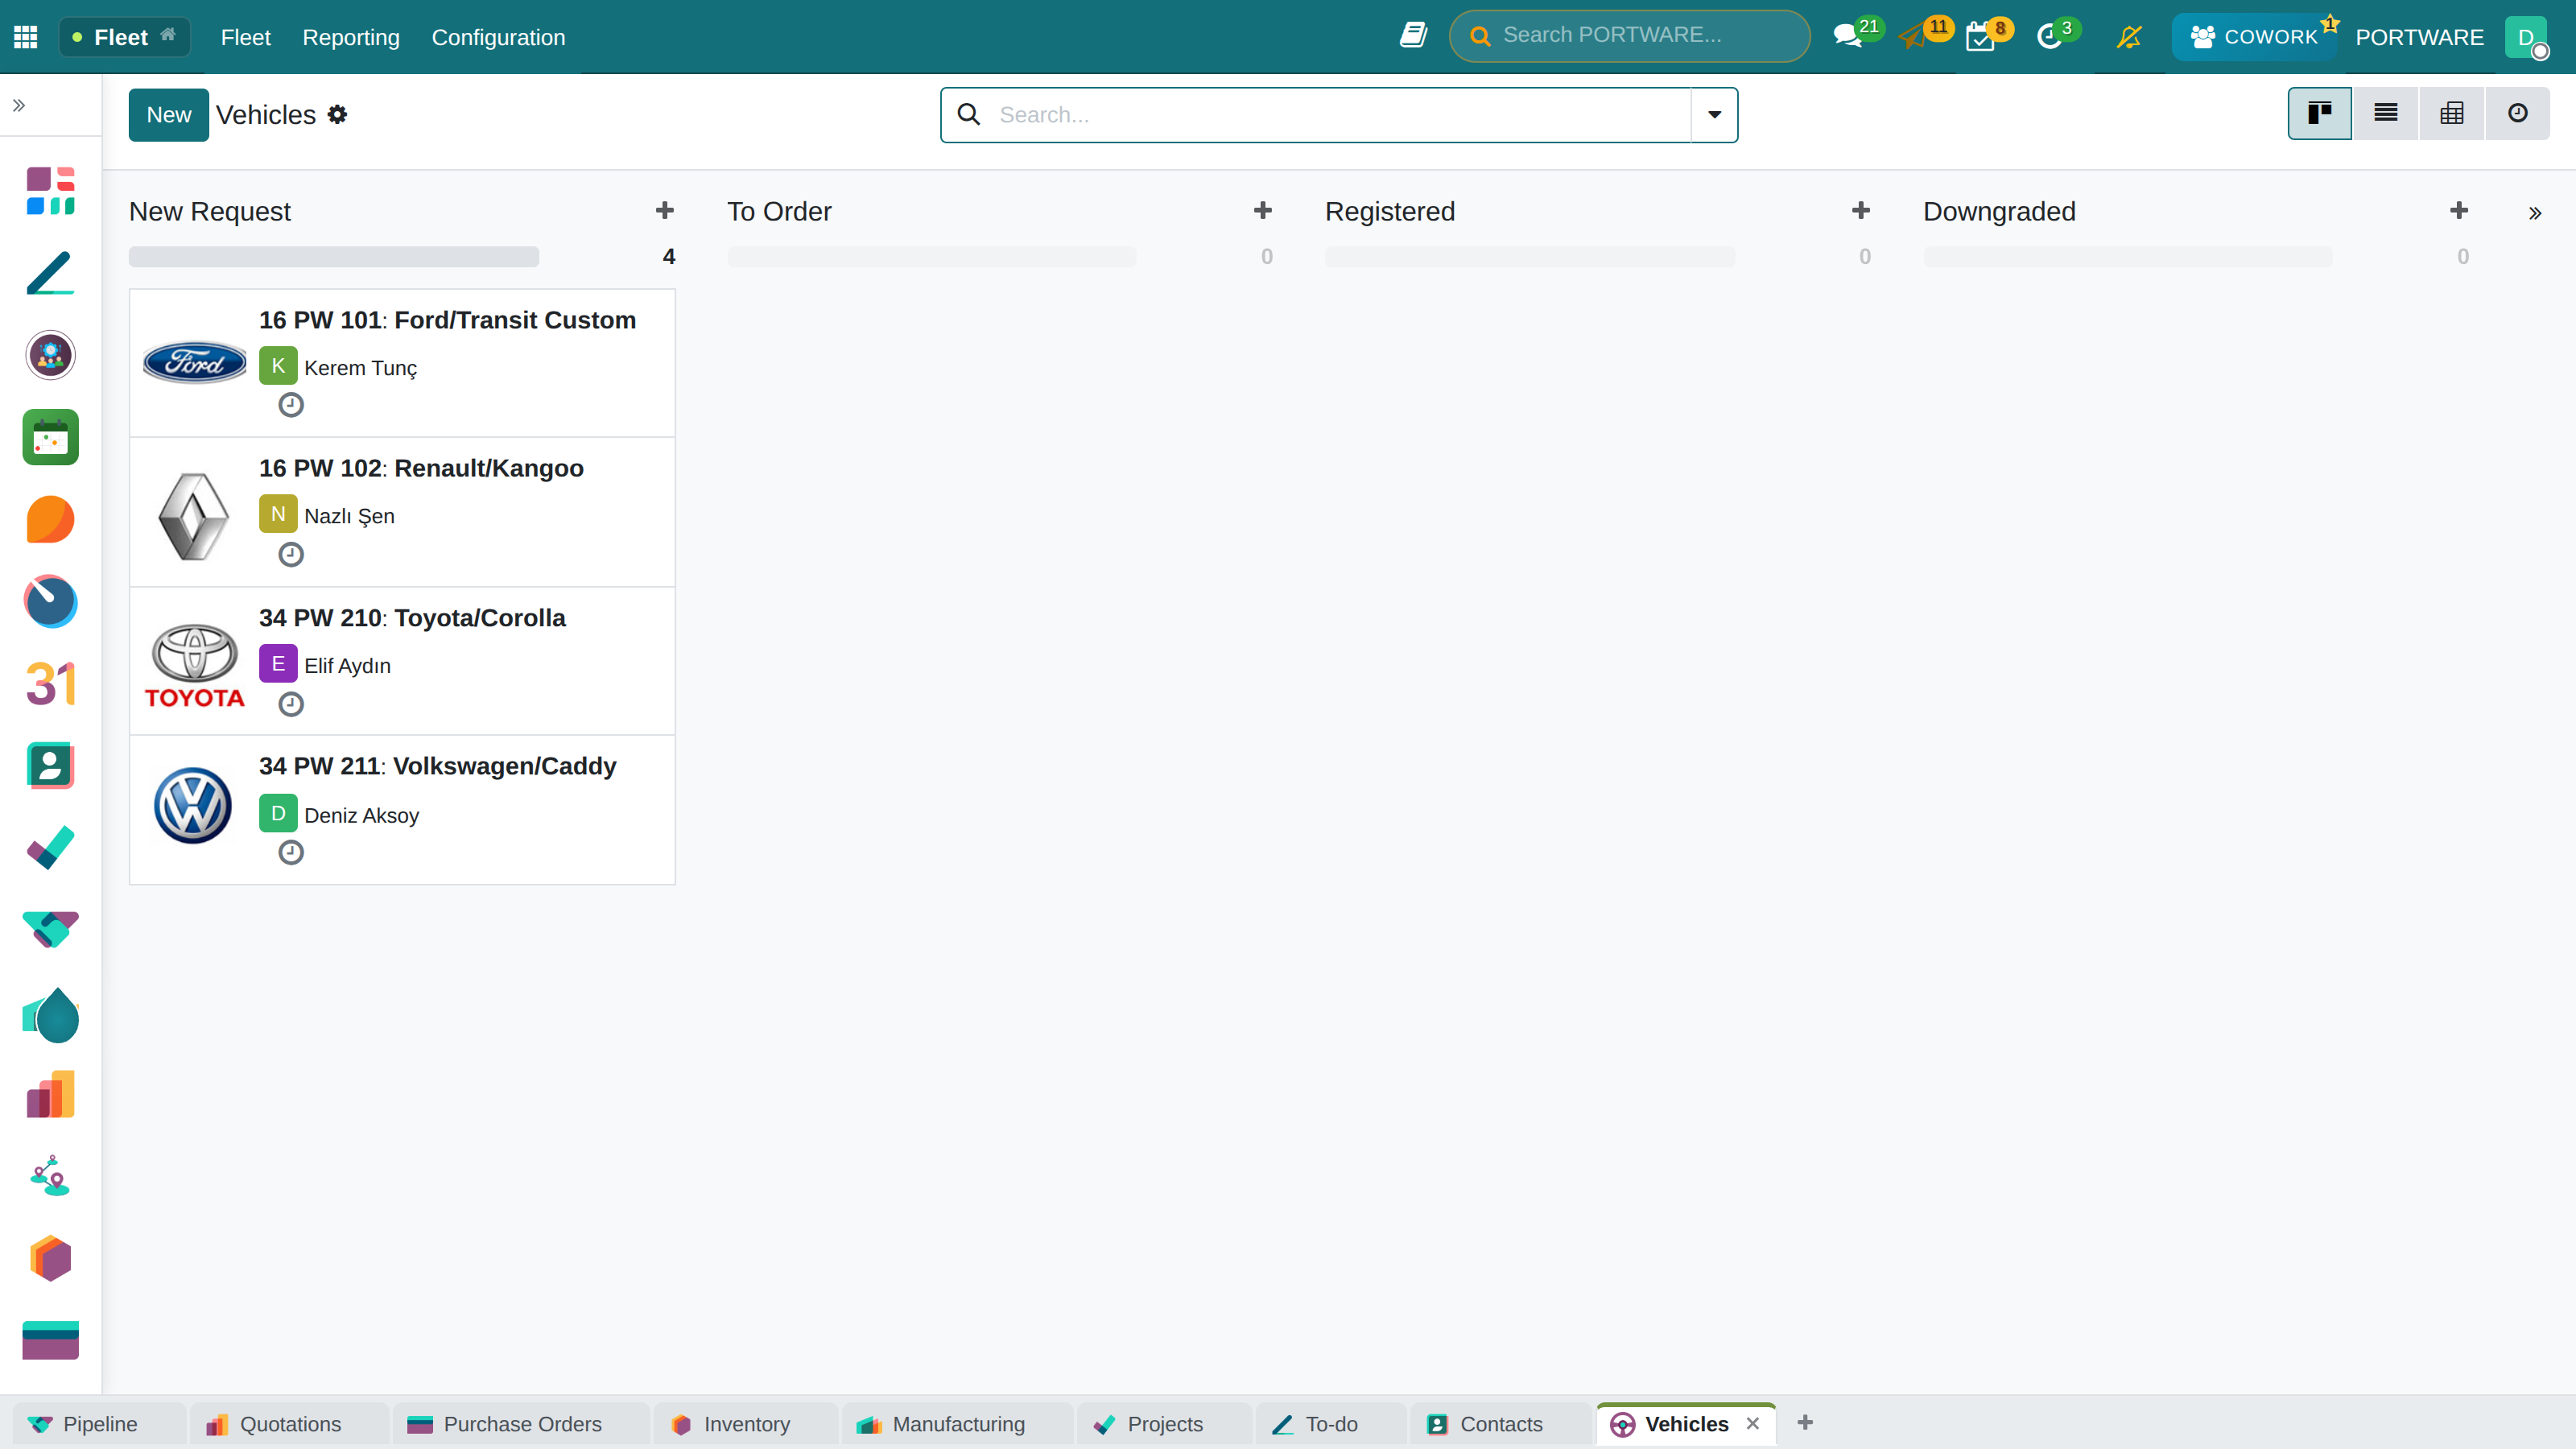Open the Activity view clock icon
Viewport: 2576px width, 1449px height.
(x=2517, y=114)
